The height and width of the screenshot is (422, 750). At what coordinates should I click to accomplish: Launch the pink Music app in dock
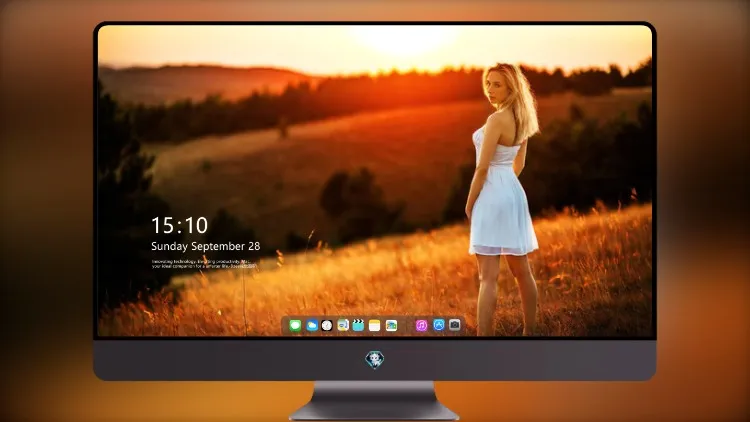[x=421, y=326]
